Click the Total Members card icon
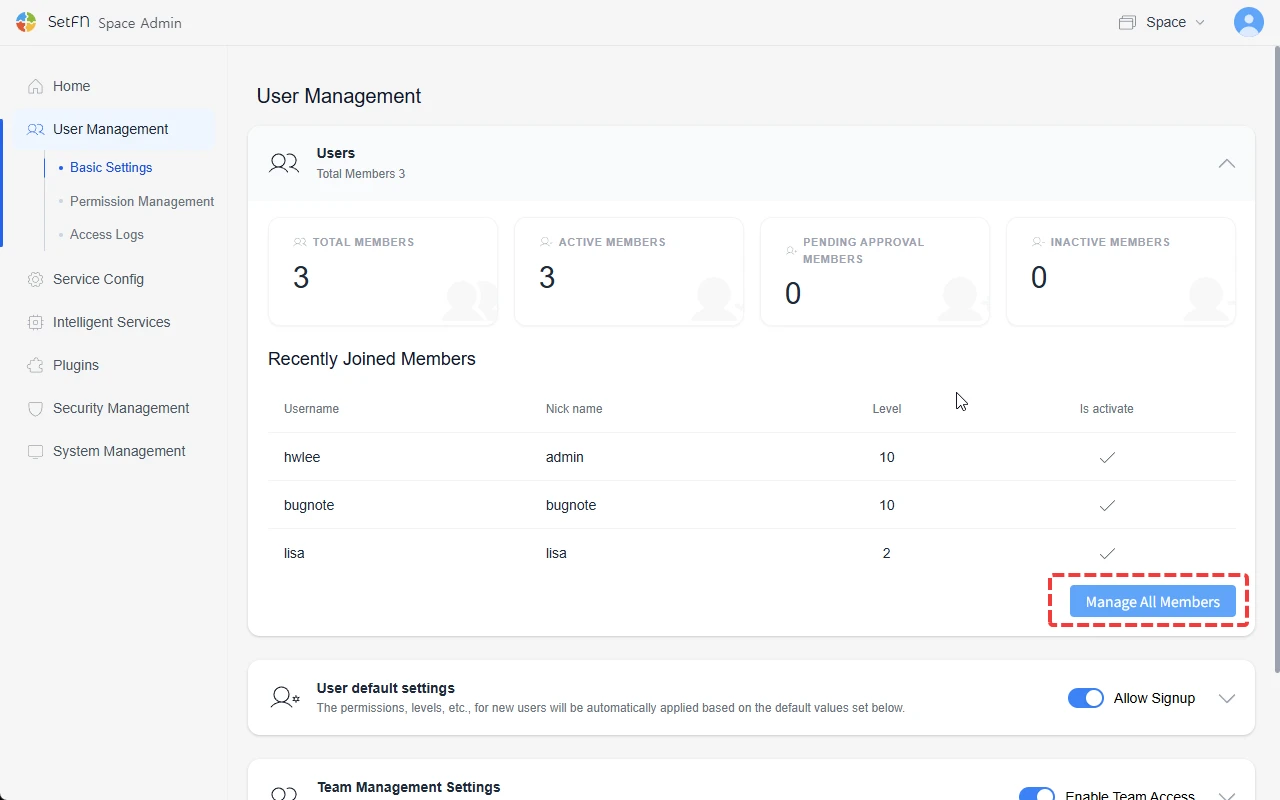 pyautogui.click(x=299, y=242)
